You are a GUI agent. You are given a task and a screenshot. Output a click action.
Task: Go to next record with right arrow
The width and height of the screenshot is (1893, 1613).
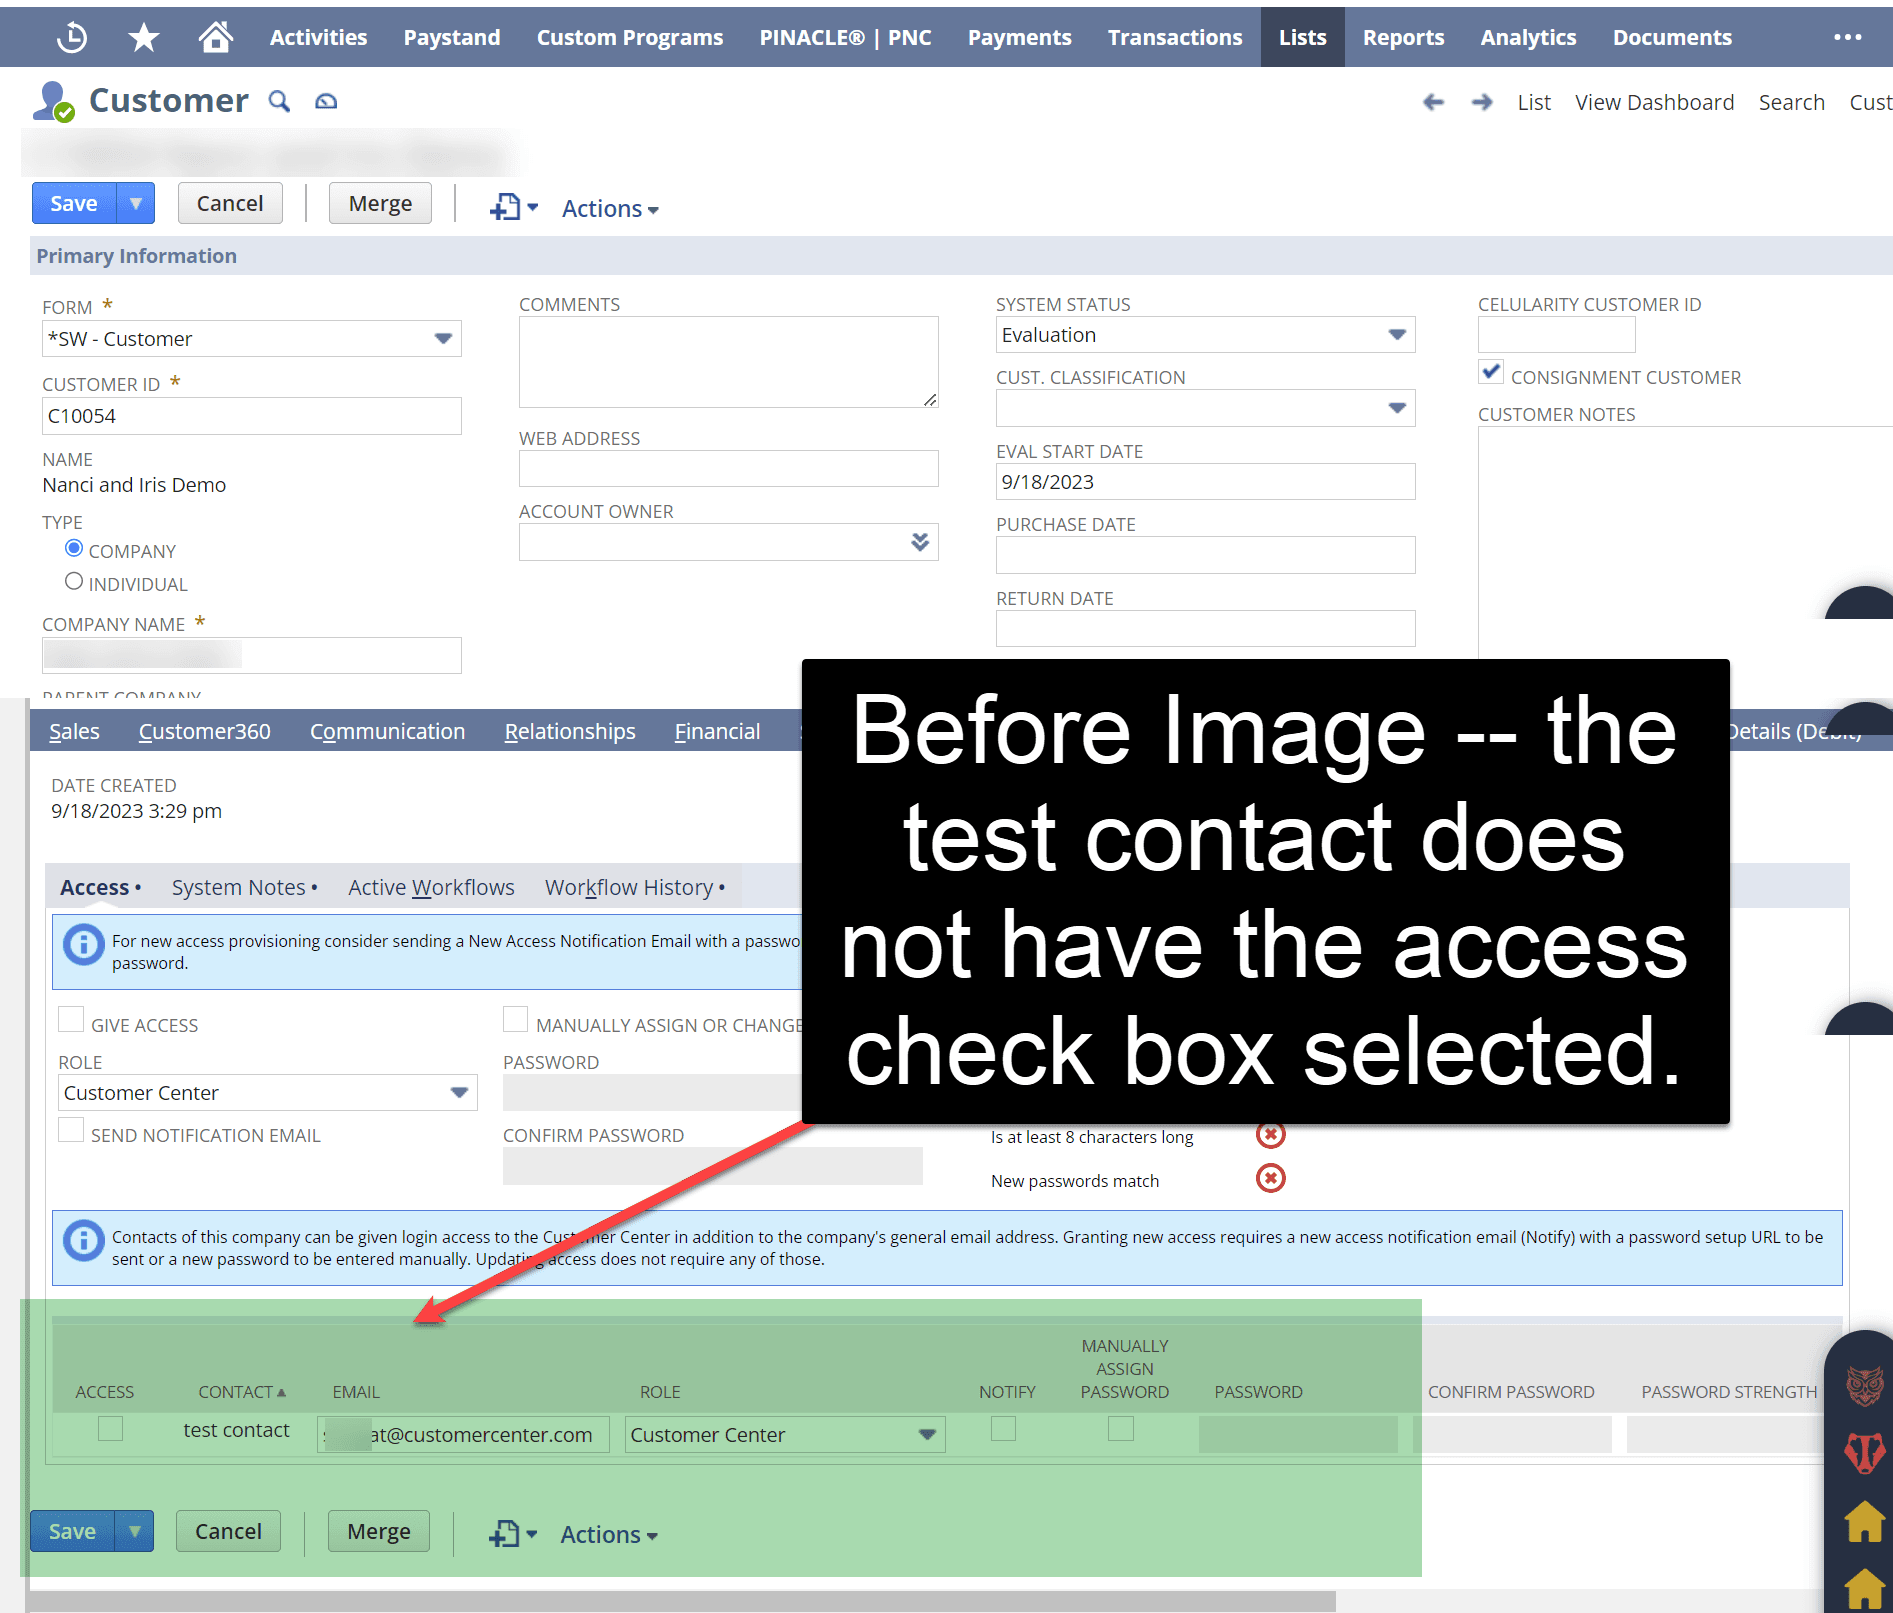click(1482, 102)
